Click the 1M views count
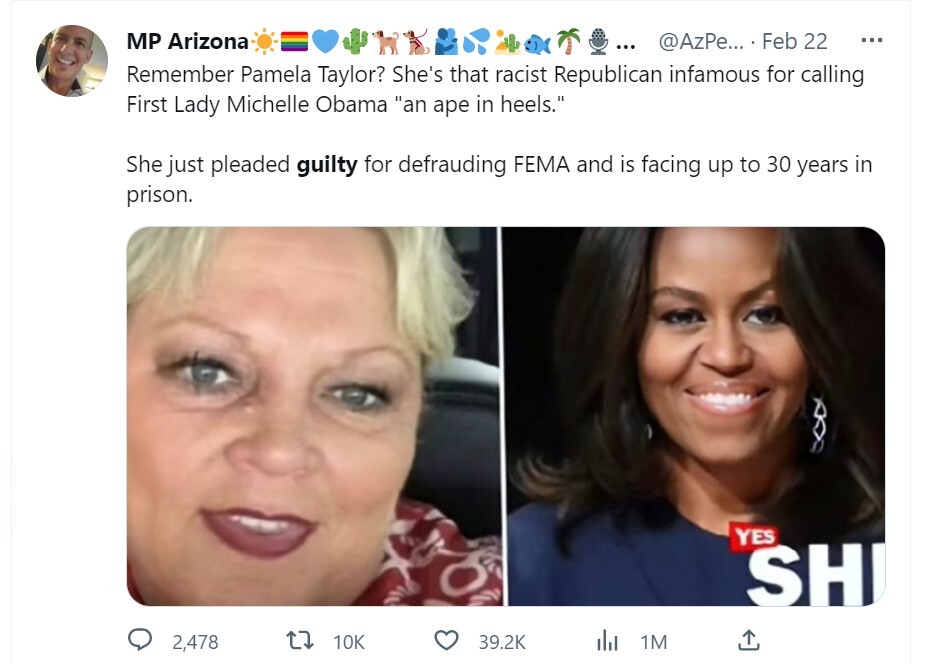Viewport: 925px width, 664px height. (654, 642)
